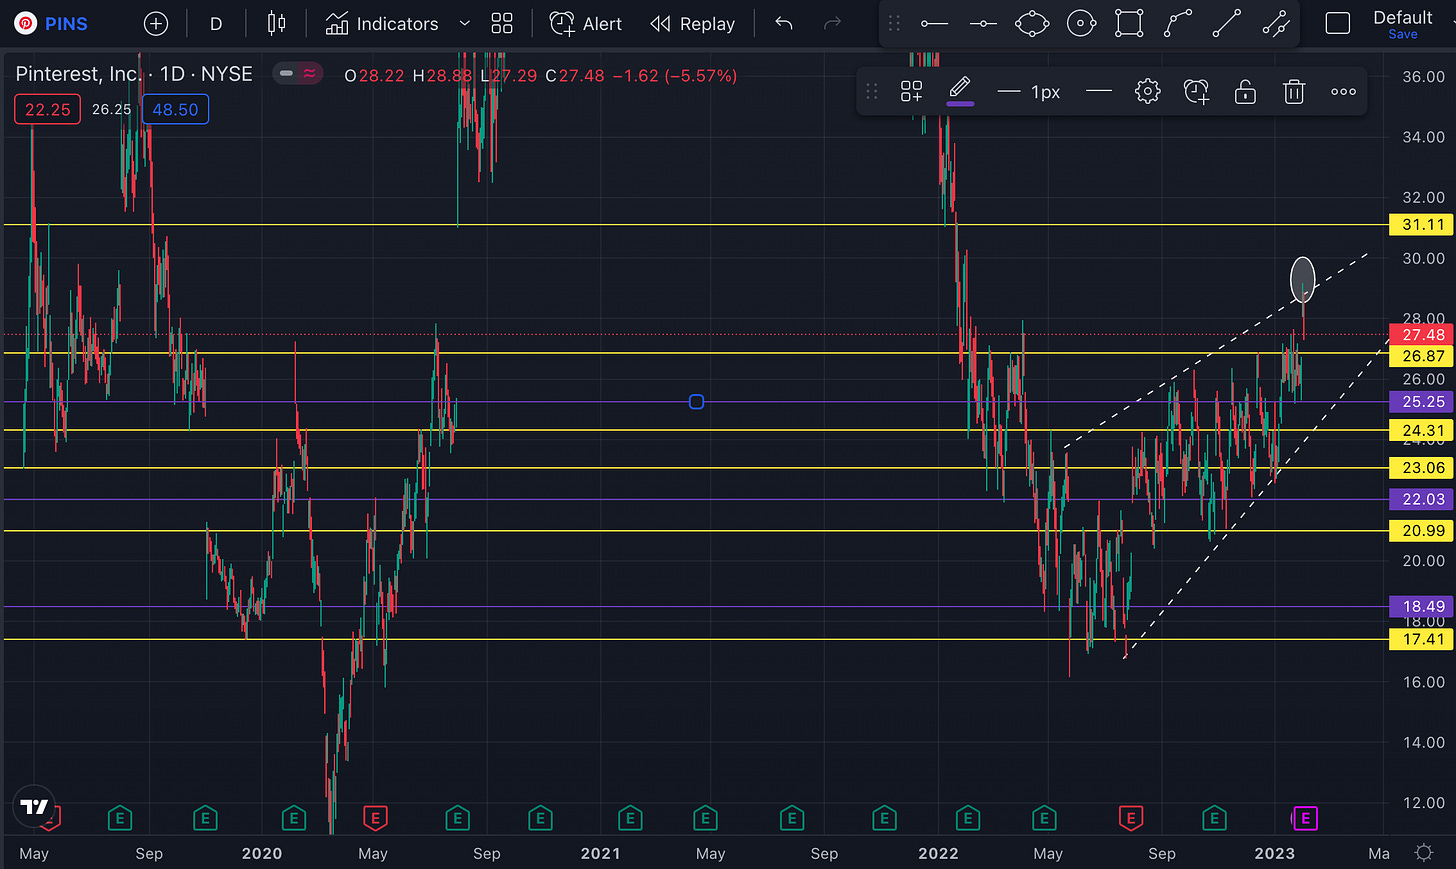Select the 25.25 purple line price label

pos(1421,402)
